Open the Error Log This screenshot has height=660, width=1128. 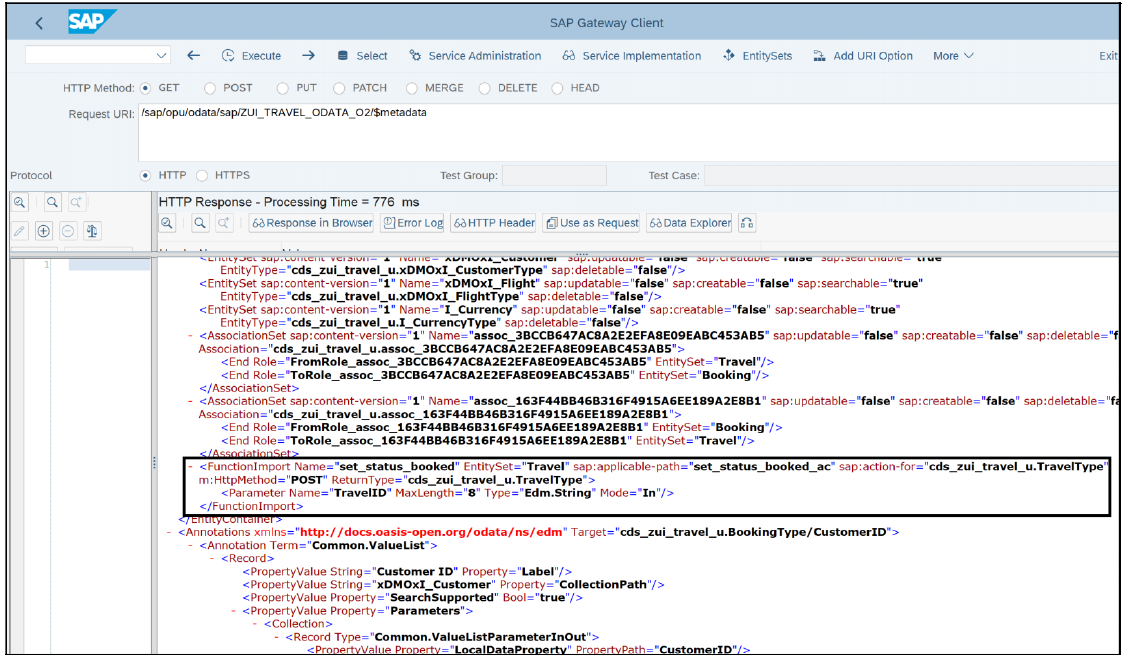(x=412, y=222)
